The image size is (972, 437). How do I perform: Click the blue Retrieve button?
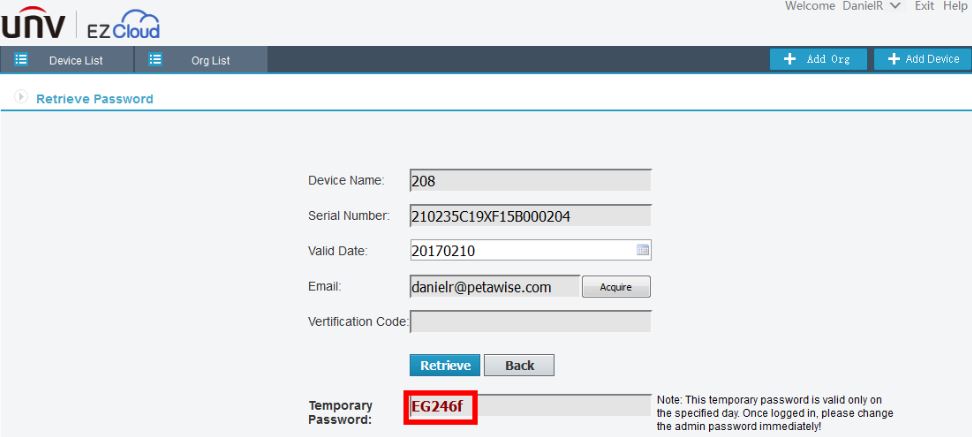[446, 366]
